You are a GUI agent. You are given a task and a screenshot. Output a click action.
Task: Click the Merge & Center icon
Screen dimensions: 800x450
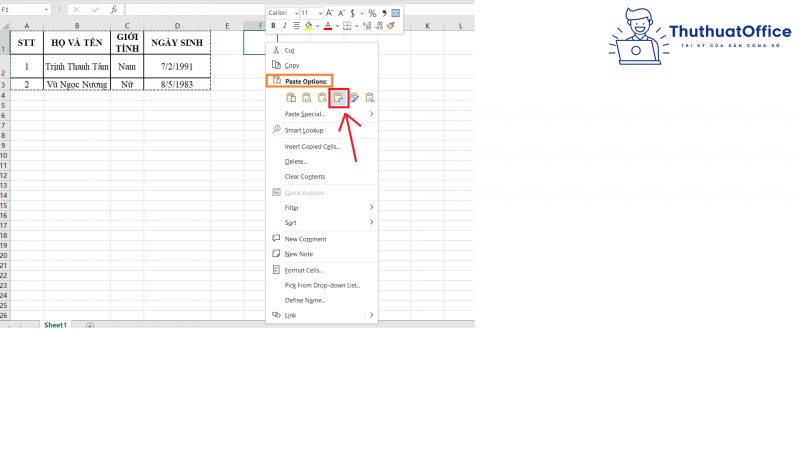point(395,13)
